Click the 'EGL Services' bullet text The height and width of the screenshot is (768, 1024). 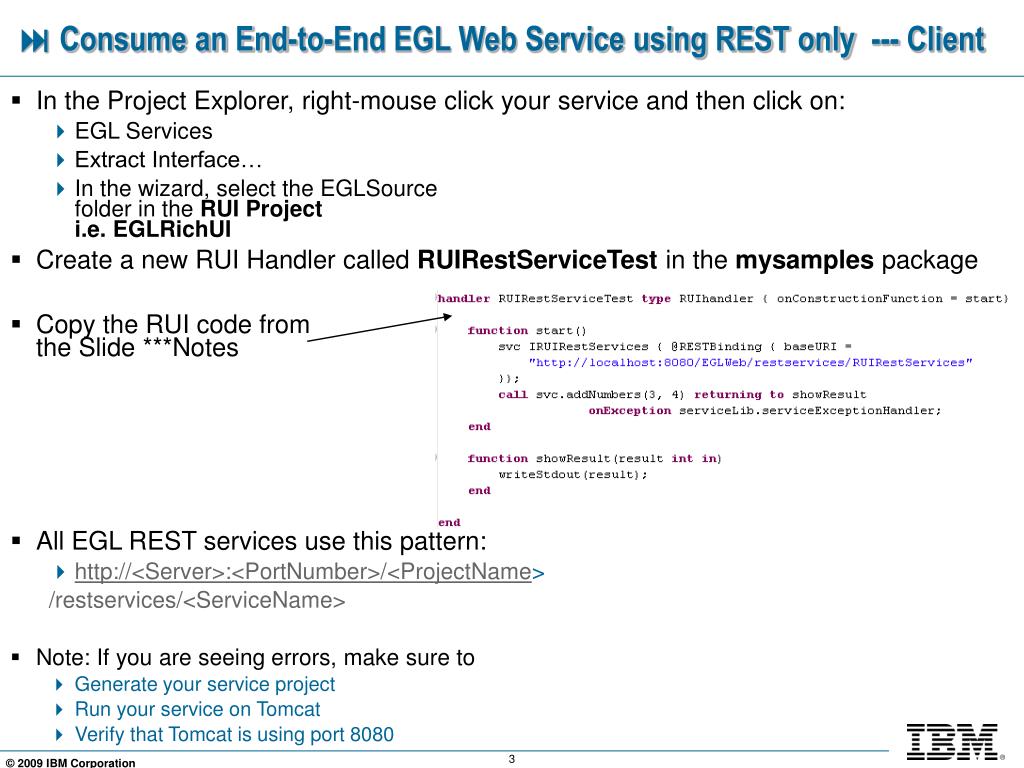point(144,131)
